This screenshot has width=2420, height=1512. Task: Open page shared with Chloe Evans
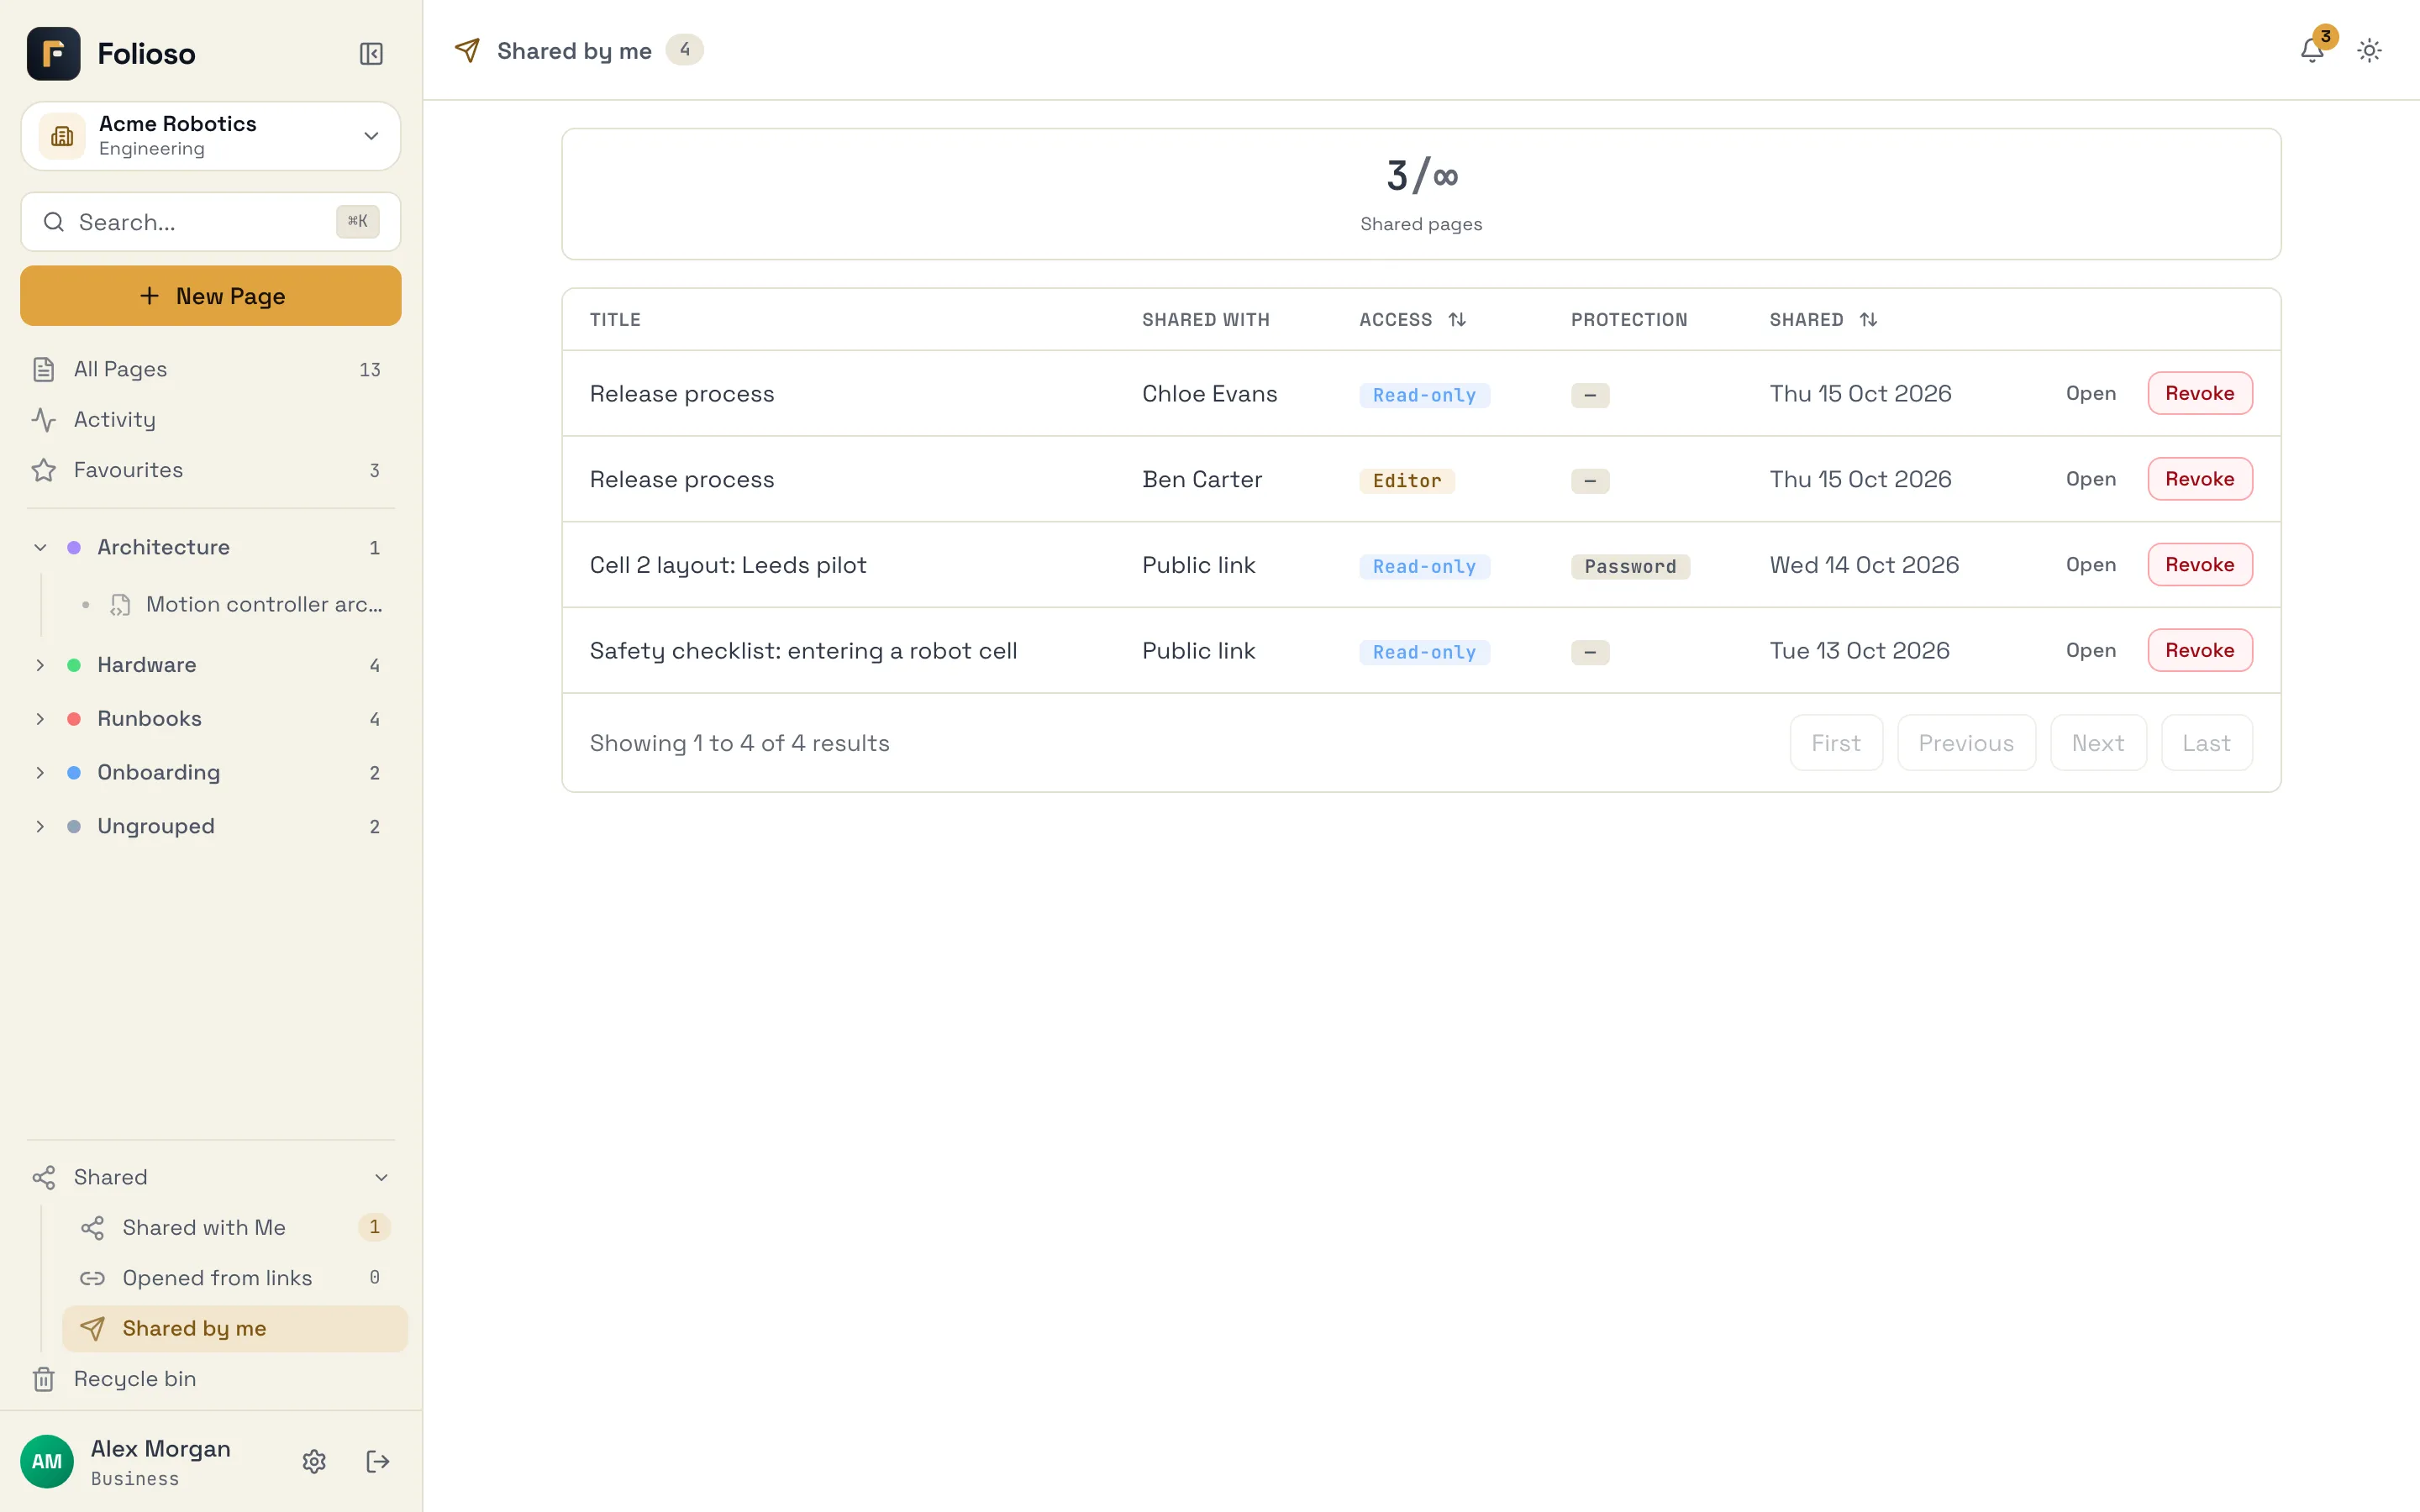tap(2090, 393)
